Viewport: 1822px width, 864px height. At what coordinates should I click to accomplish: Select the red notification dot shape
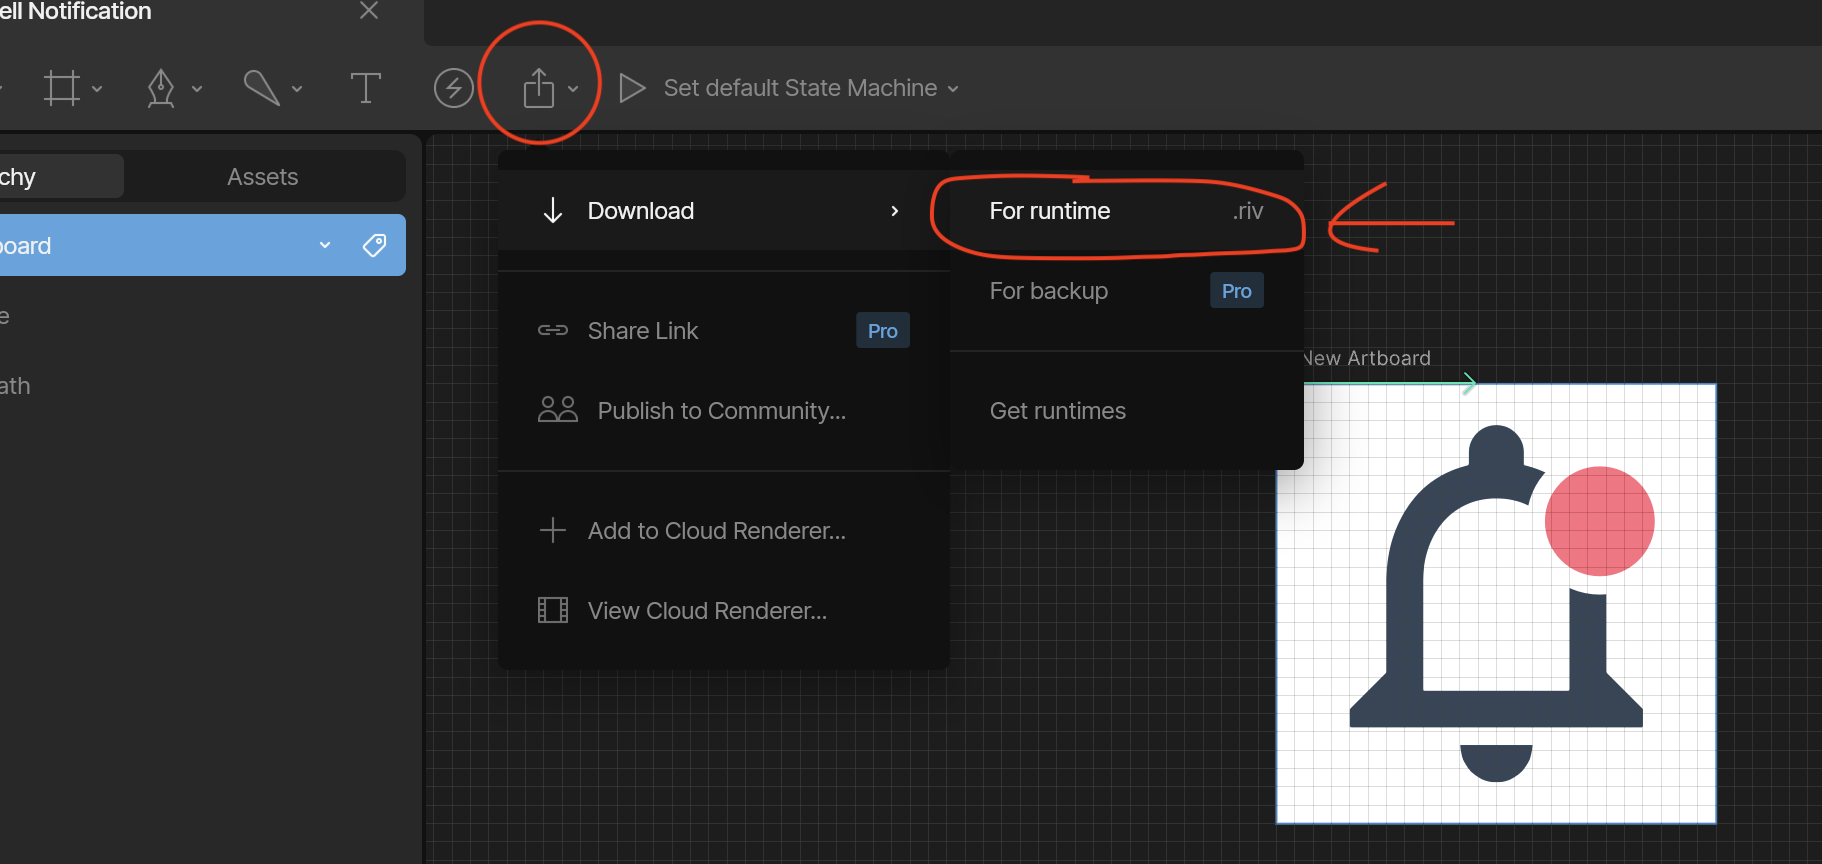[1600, 521]
